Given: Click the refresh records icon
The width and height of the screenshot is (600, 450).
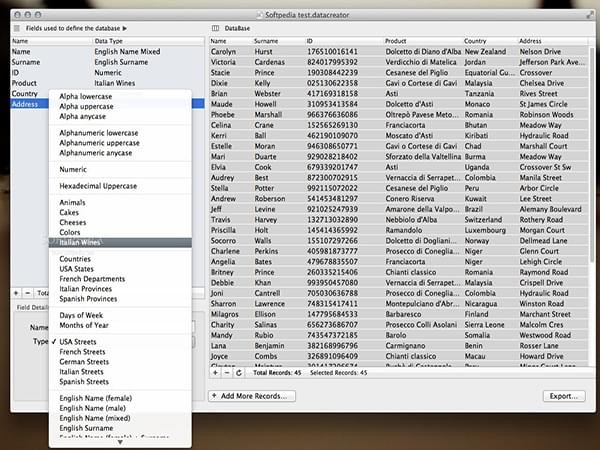Looking at the screenshot, I should (x=240, y=372).
